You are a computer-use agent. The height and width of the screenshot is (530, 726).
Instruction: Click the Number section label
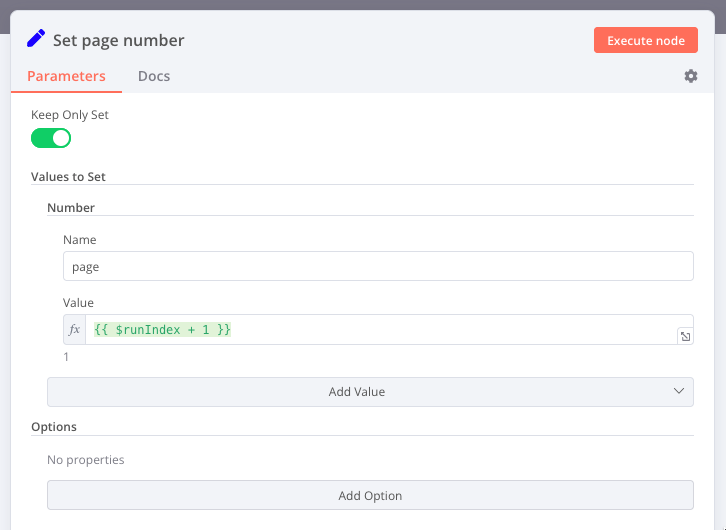(71, 208)
